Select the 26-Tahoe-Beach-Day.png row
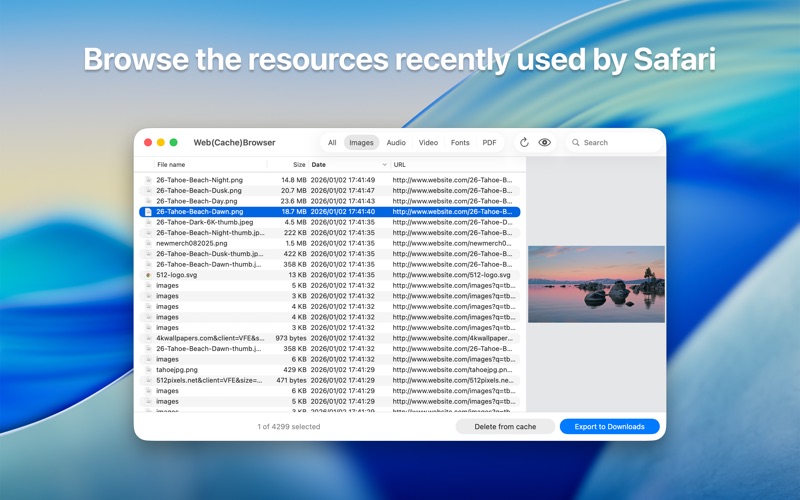Viewport: 800px width, 500px height. (330, 201)
